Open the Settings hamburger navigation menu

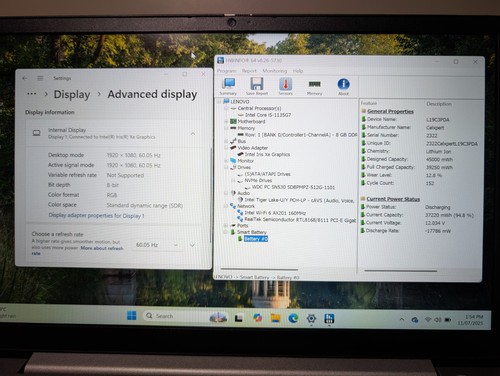click(x=40, y=78)
